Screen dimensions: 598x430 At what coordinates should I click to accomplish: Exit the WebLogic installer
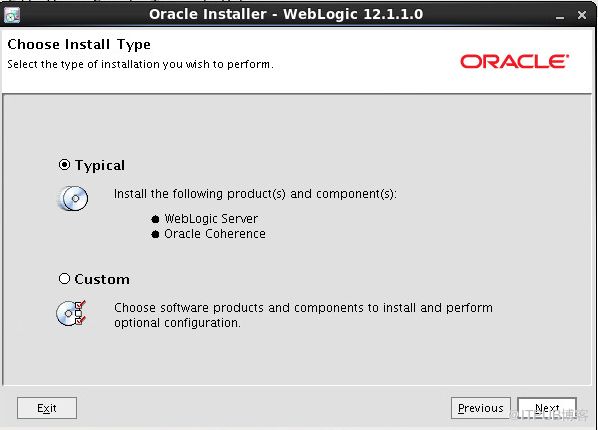point(47,408)
